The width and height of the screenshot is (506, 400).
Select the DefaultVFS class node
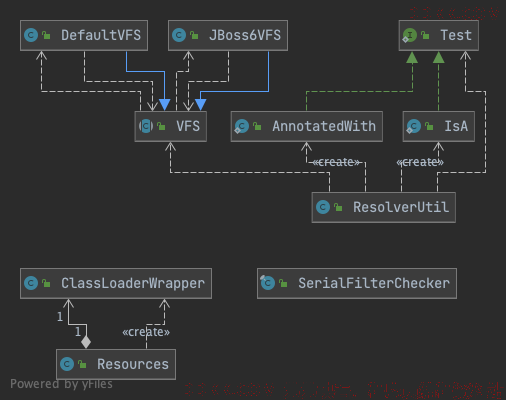[x=84, y=36]
